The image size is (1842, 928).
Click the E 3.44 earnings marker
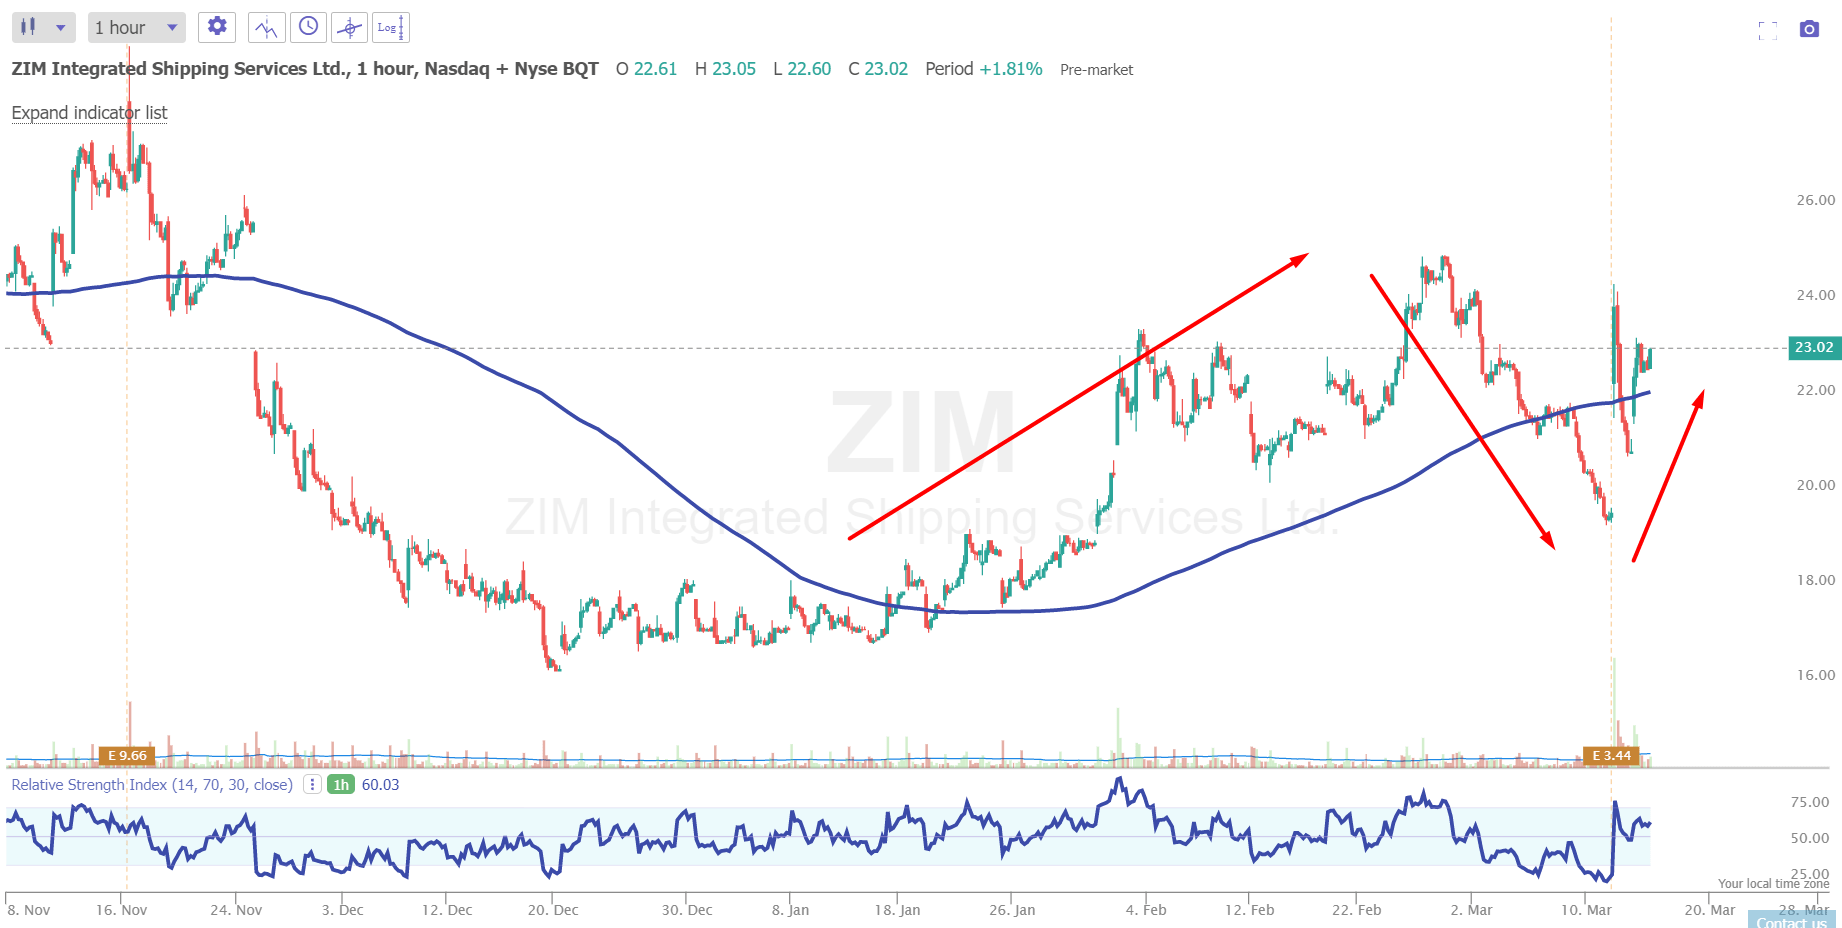1611,756
